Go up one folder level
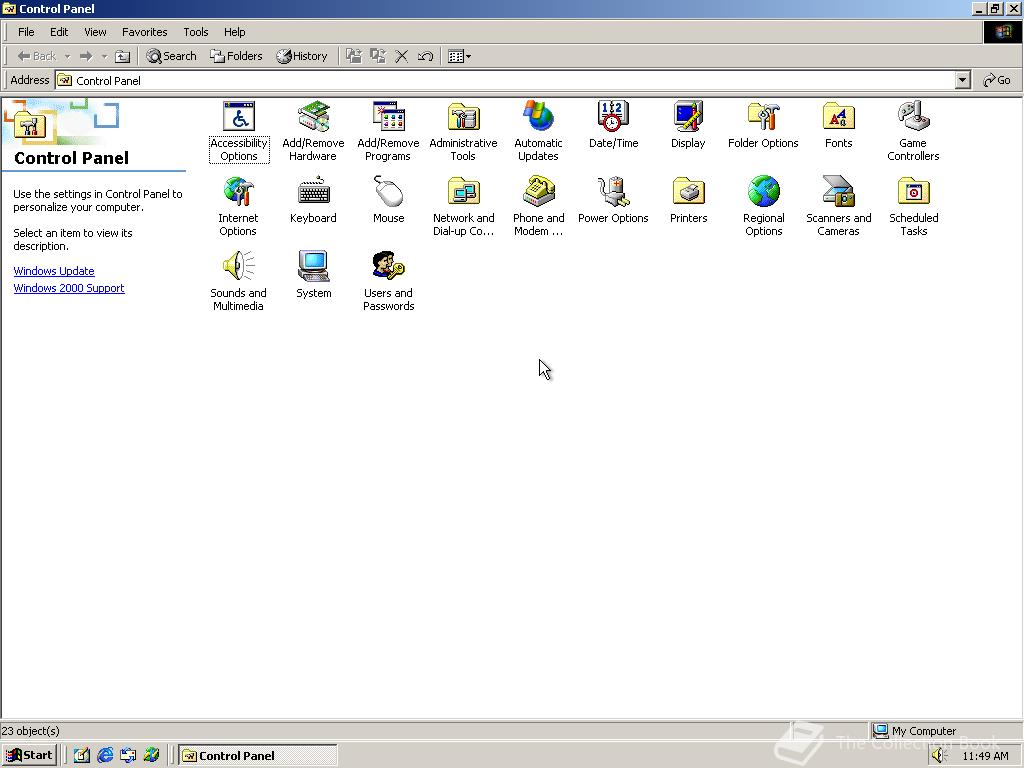This screenshot has width=1024, height=768. 122,56
